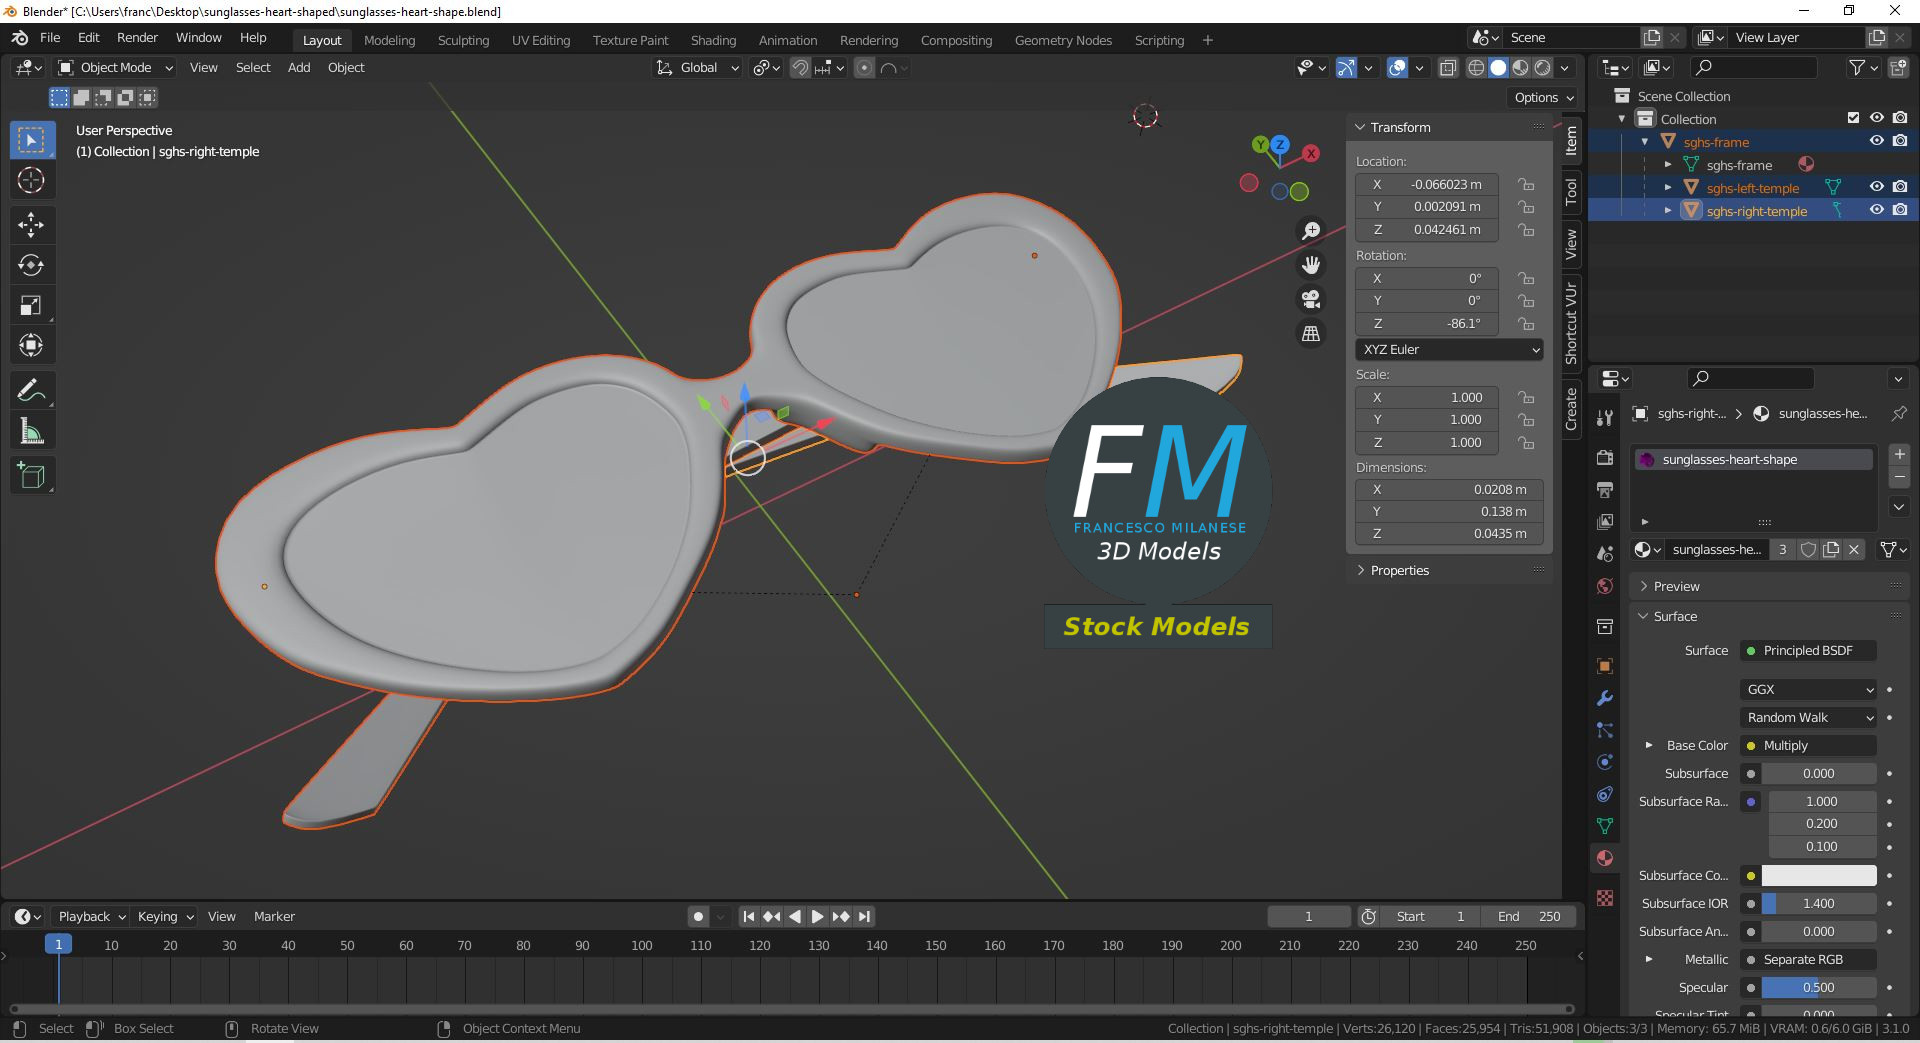Select the Measure tool
This screenshot has width=1920, height=1043.
(31, 432)
